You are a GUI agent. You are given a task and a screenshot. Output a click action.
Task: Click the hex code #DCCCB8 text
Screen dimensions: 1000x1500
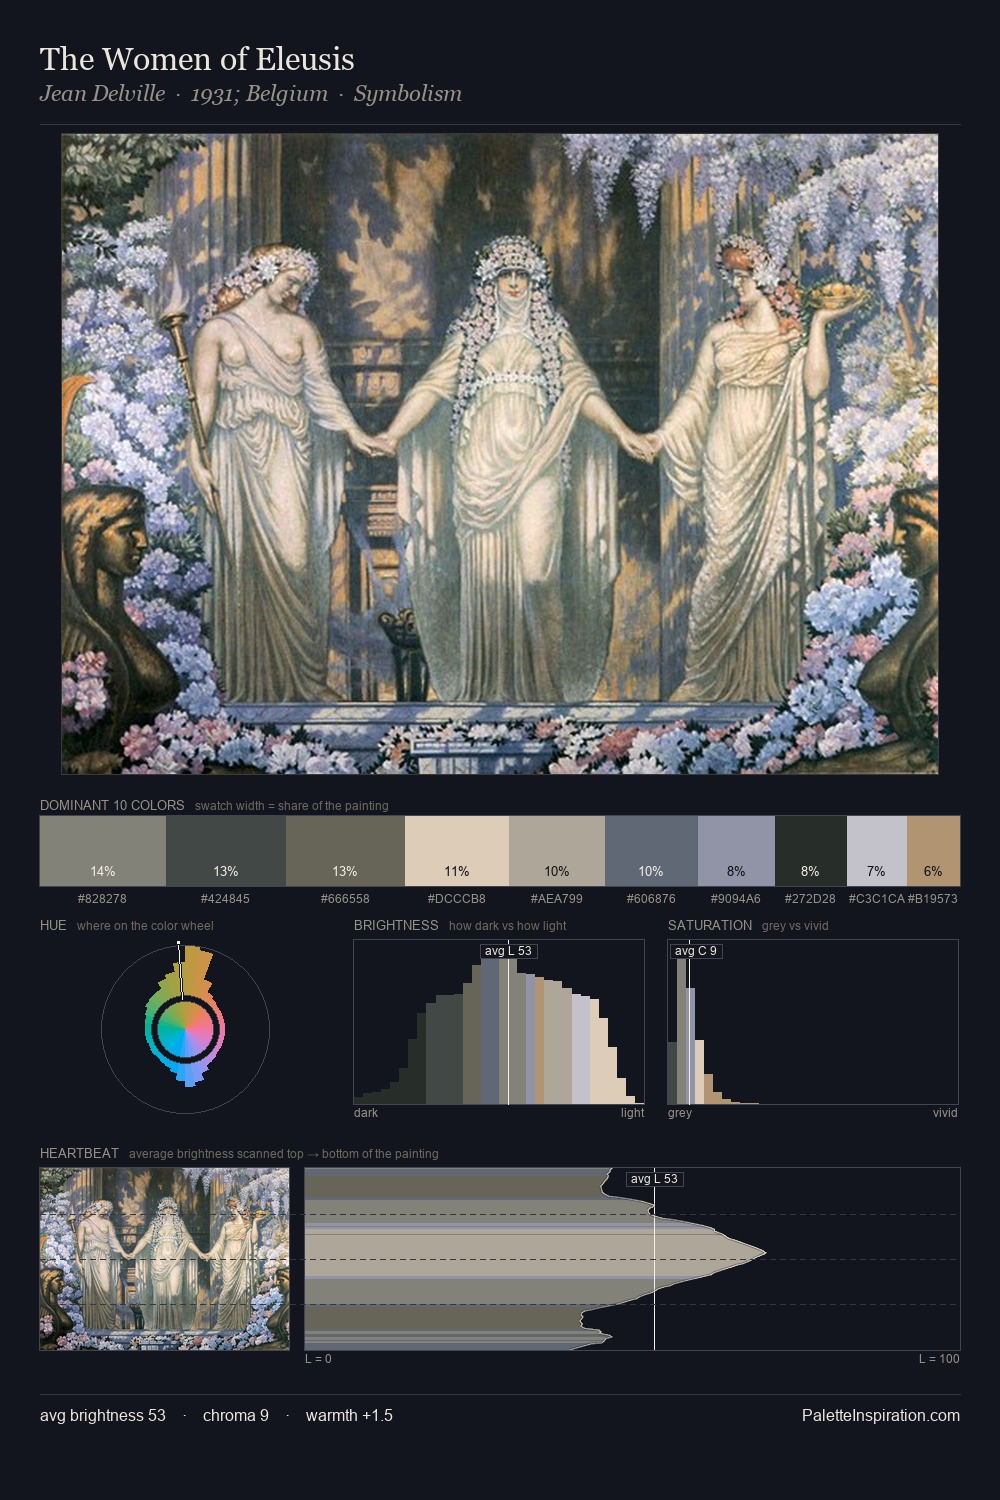tap(457, 899)
